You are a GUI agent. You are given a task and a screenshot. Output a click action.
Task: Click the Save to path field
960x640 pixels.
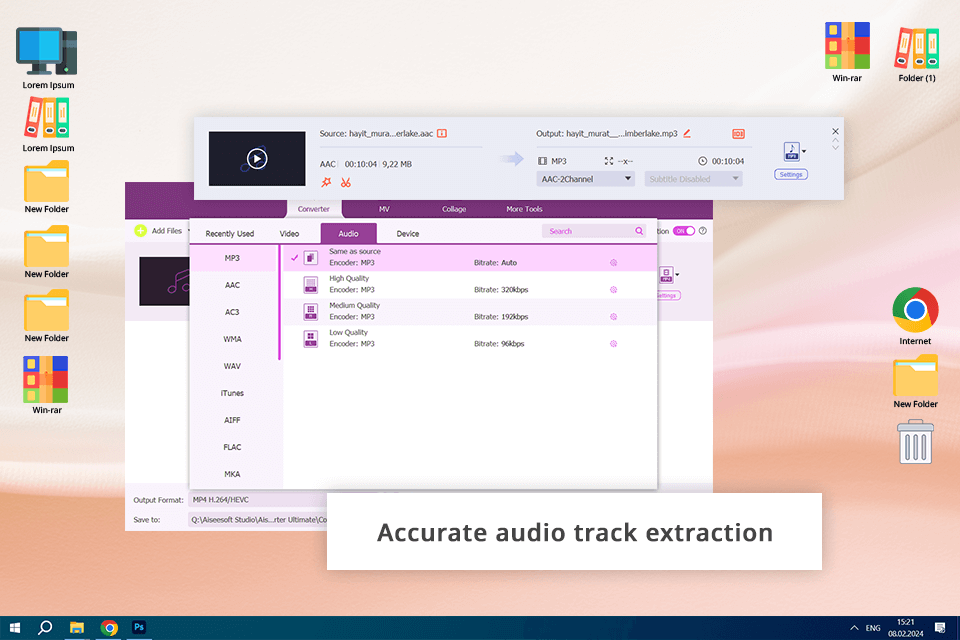point(258,519)
